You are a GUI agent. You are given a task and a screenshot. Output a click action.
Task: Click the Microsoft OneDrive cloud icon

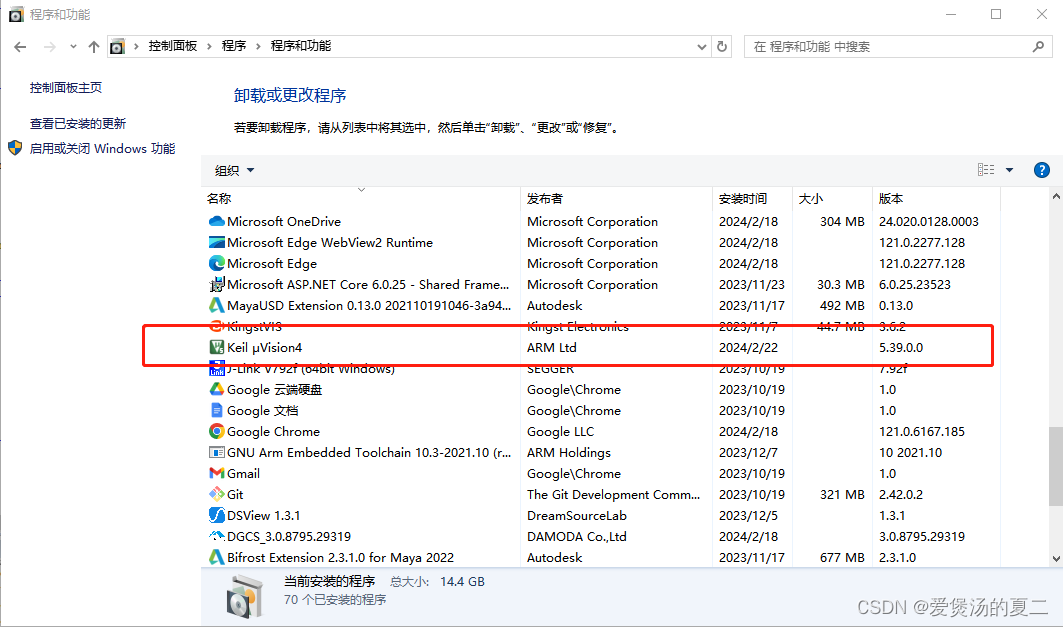pyautogui.click(x=216, y=222)
